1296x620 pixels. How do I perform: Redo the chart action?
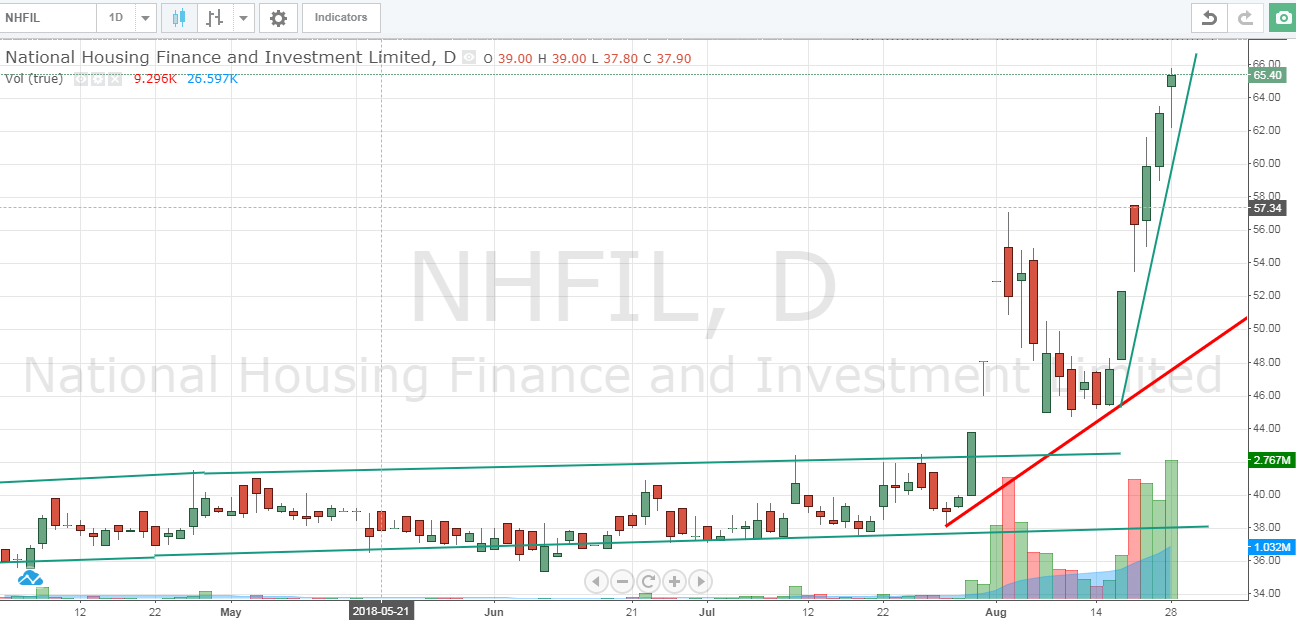click(1245, 17)
